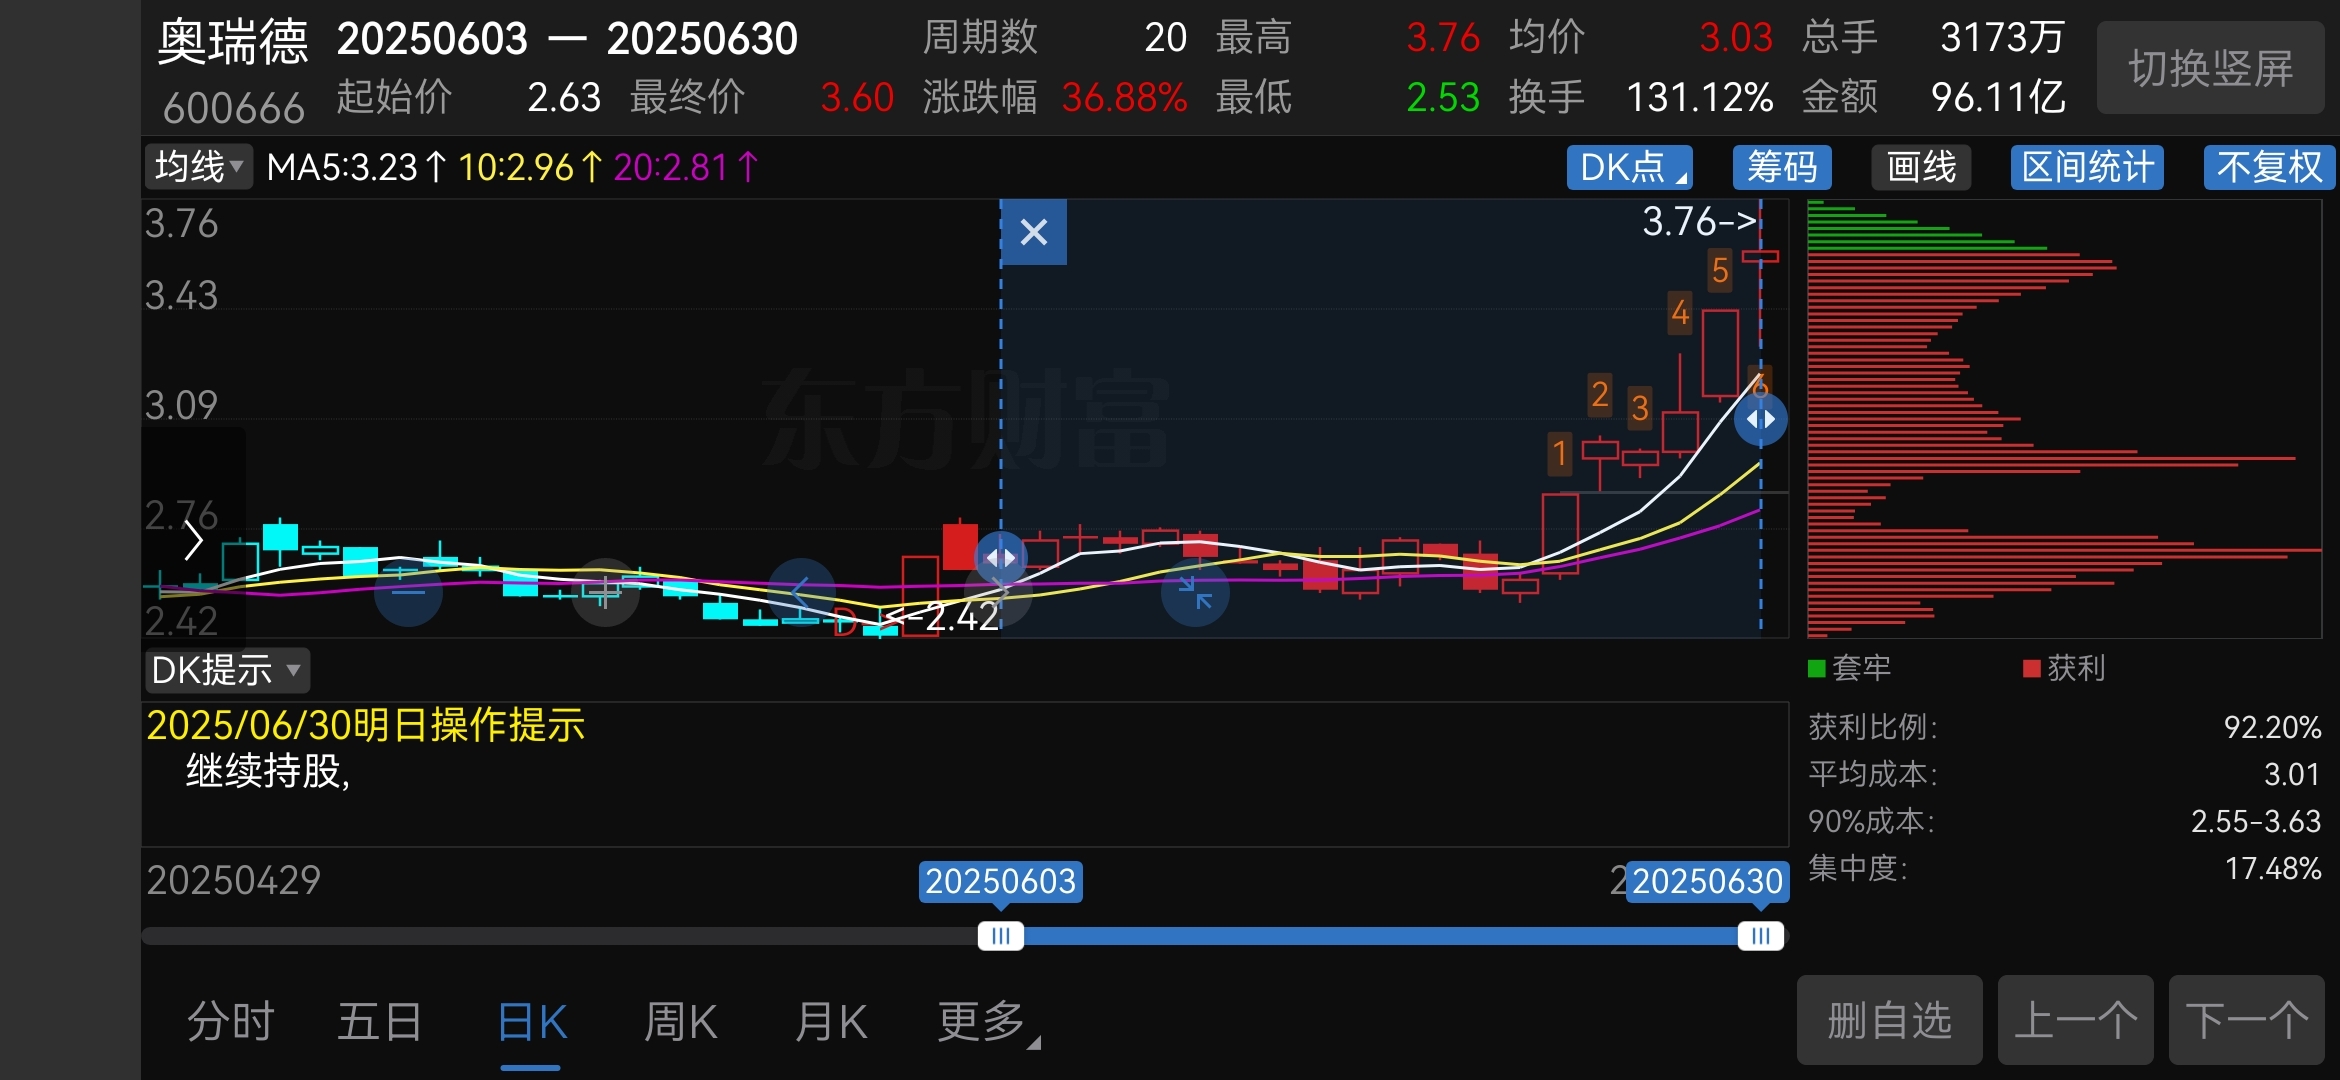The width and height of the screenshot is (2340, 1080).
Task: Click the 金额 value 96.11亿
Action: coord(1998,98)
